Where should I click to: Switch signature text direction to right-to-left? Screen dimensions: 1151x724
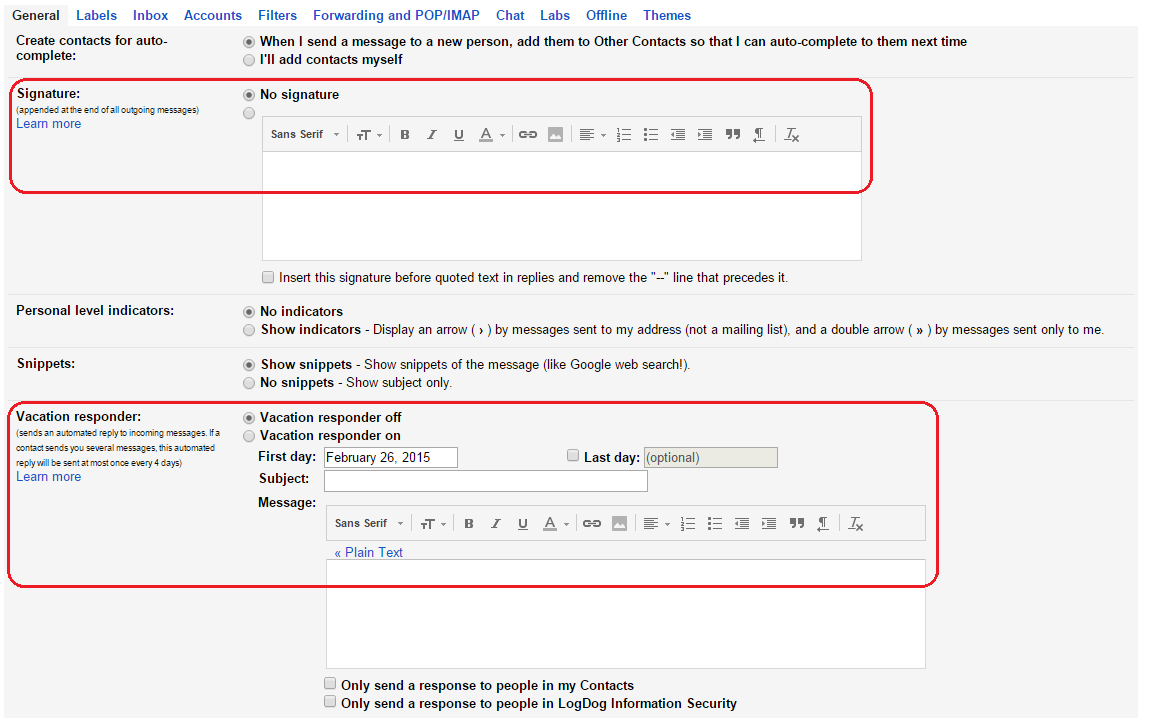click(759, 134)
